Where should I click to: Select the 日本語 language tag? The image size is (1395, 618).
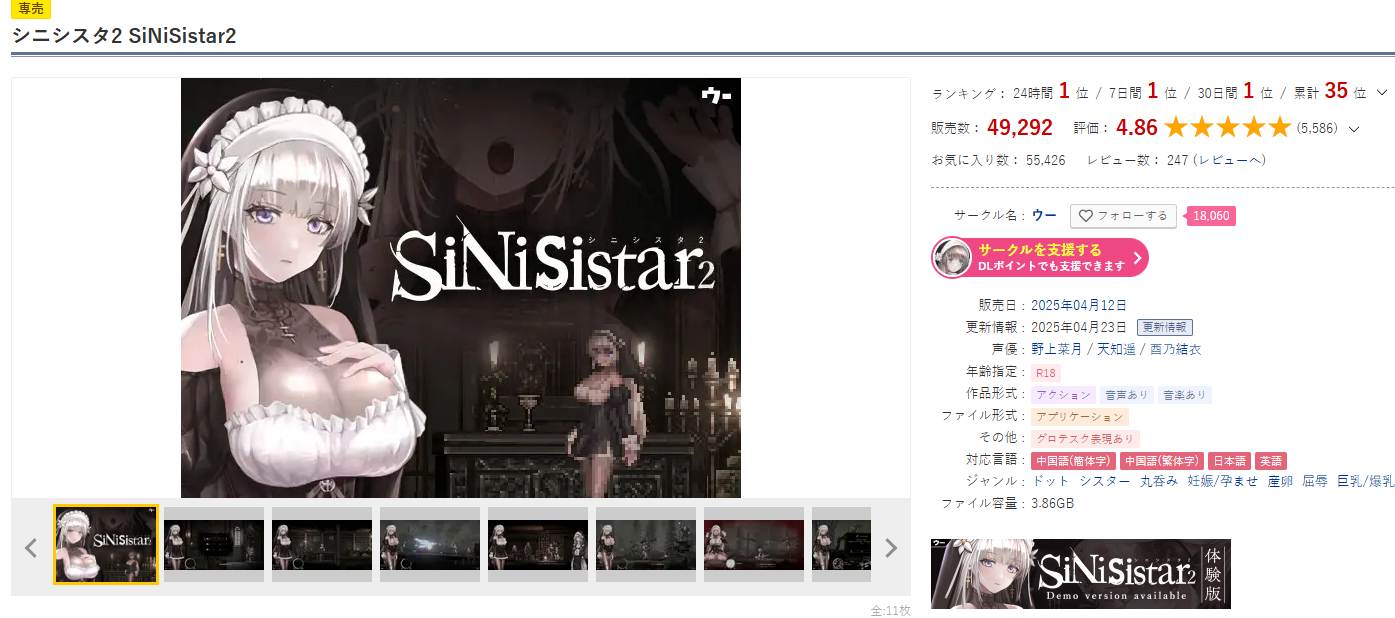click(1229, 461)
